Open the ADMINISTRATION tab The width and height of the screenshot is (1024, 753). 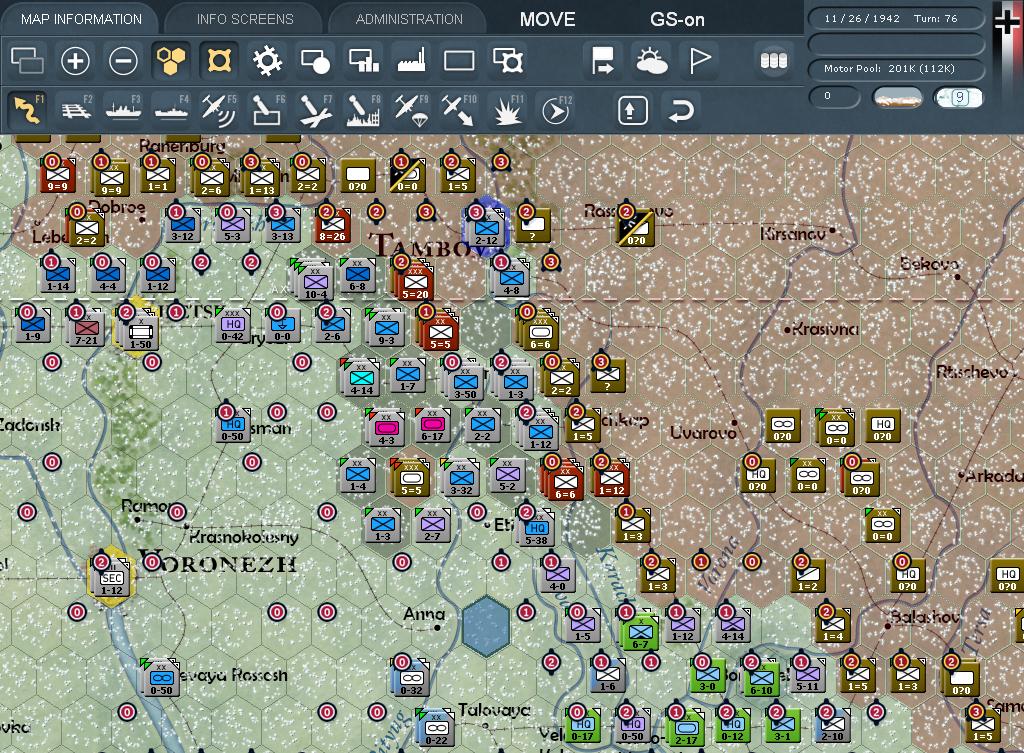(409, 19)
